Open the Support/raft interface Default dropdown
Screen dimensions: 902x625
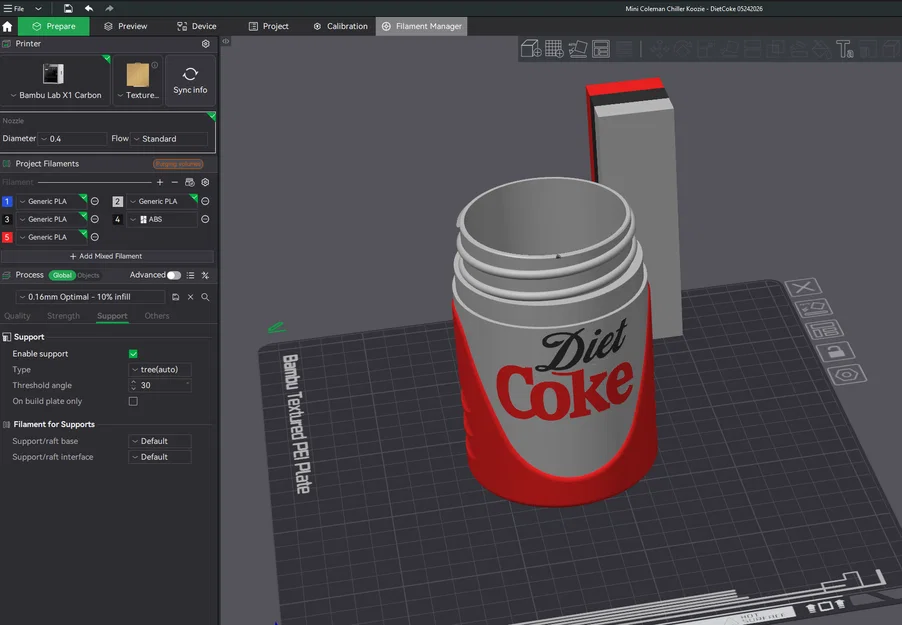160,457
